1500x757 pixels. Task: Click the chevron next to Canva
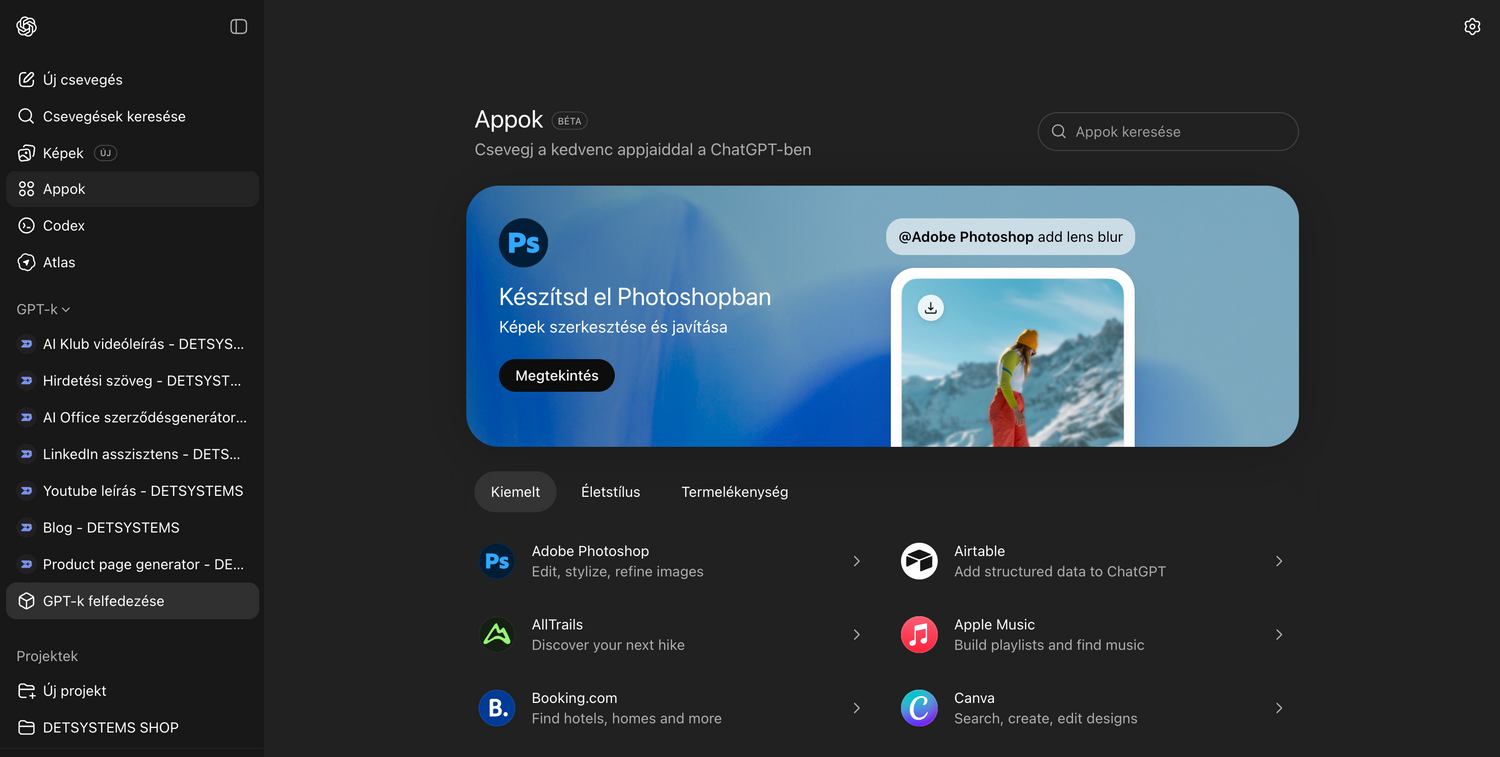point(1279,708)
